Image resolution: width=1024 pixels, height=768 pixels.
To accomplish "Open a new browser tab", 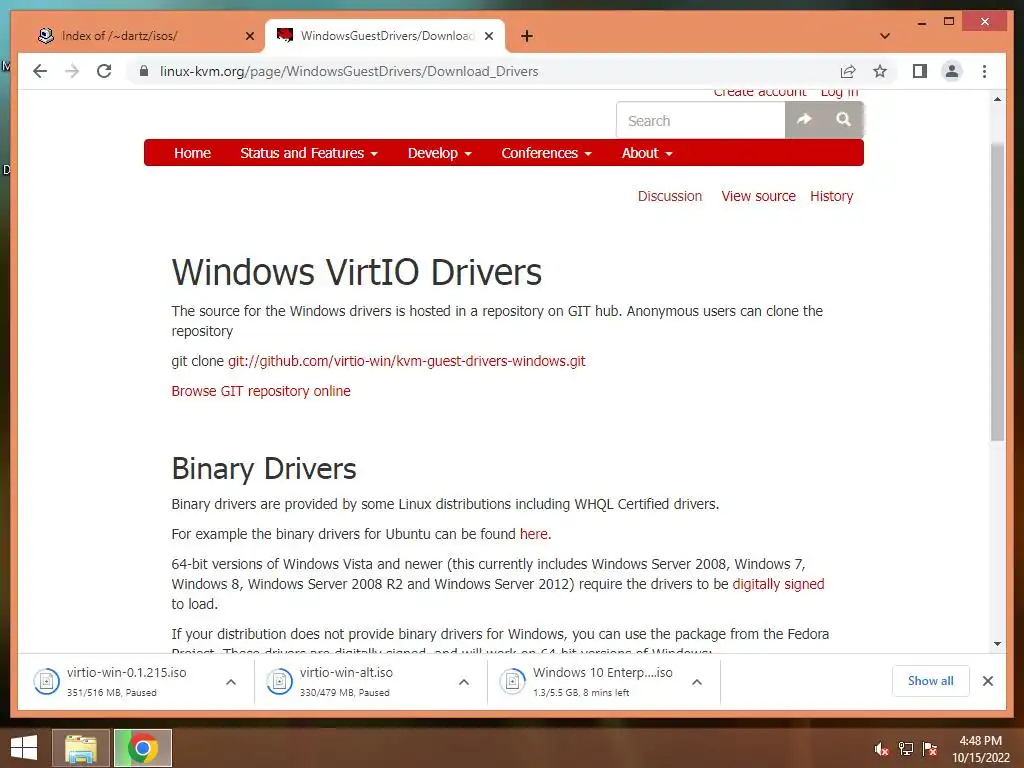I will (x=527, y=36).
